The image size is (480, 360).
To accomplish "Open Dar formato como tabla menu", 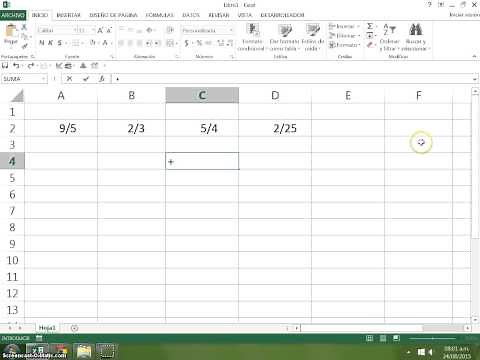I will point(285,37).
